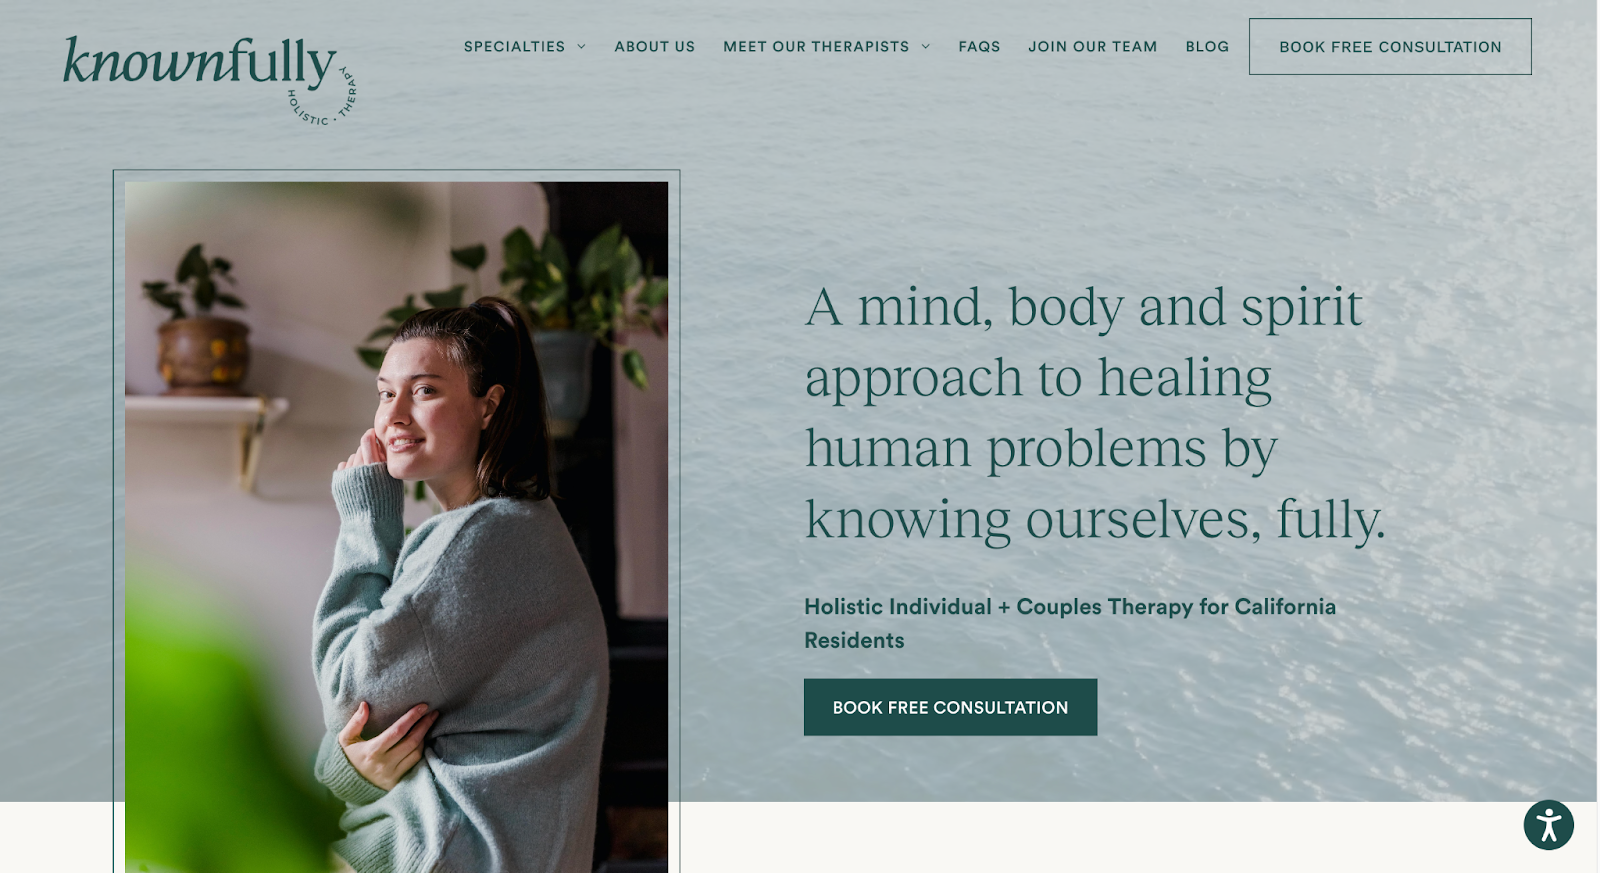Open the FAQs link
Viewport: 1600px width, 873px height.
click(979, 47)
